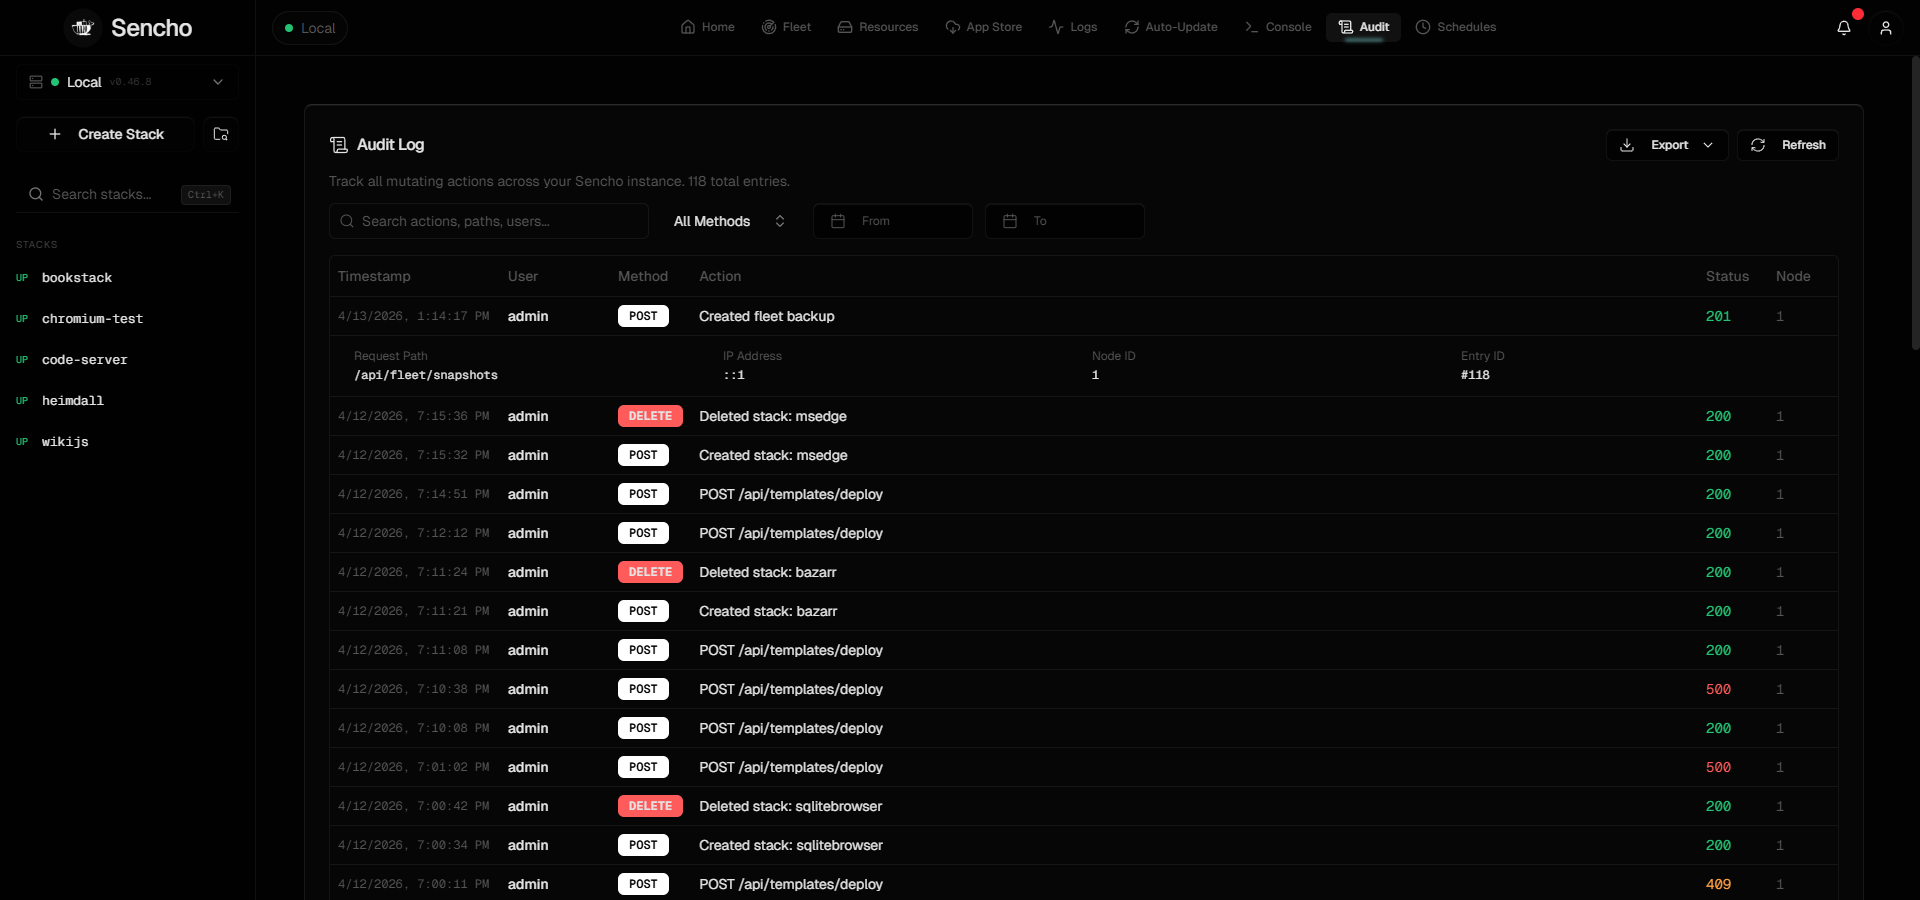Open the Schedules tab

1456,27
